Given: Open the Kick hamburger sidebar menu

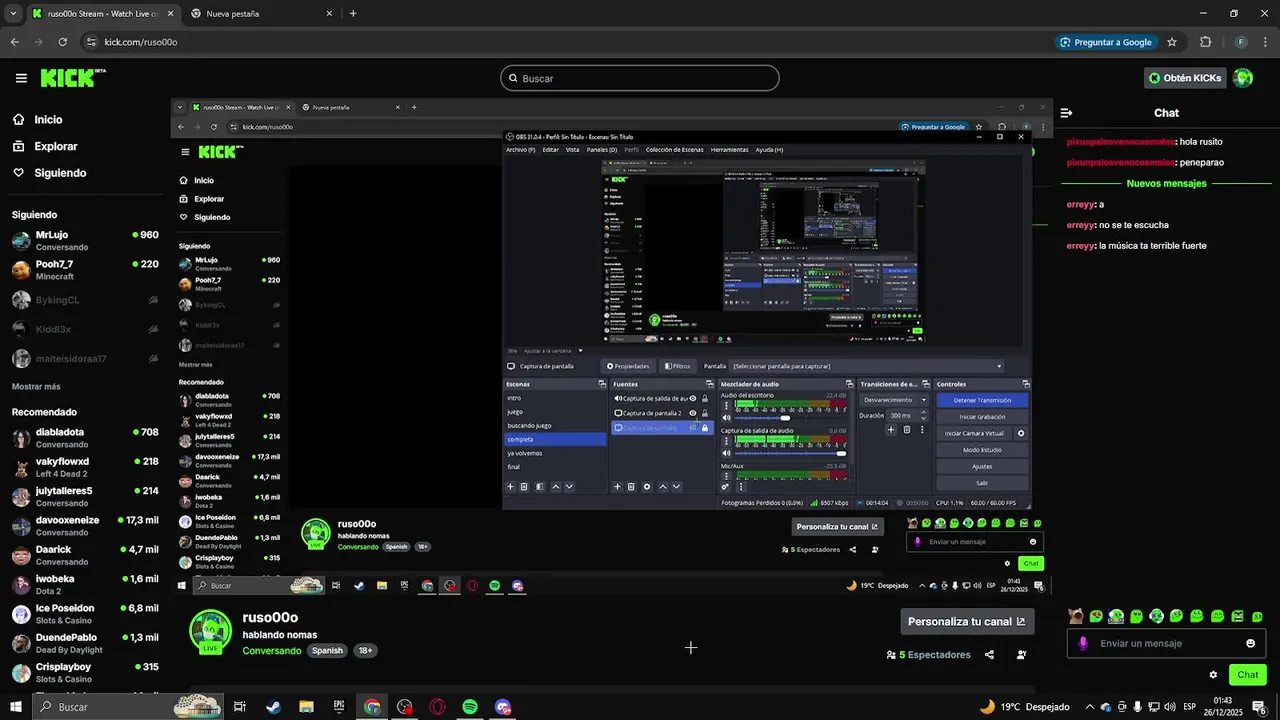Looking at the screenshot, I should pyautogui.click(x=21, y=78).
